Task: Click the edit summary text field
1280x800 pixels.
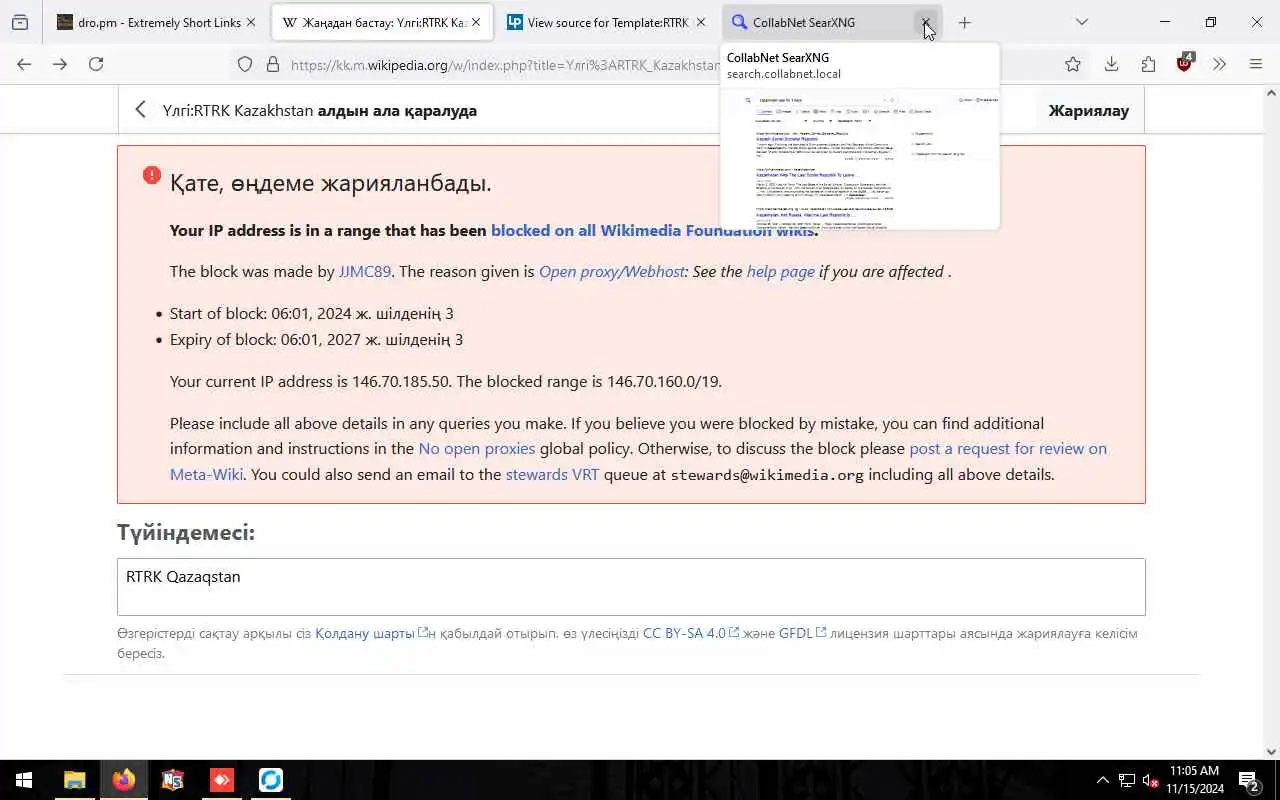Action: [x=631, y=586]
